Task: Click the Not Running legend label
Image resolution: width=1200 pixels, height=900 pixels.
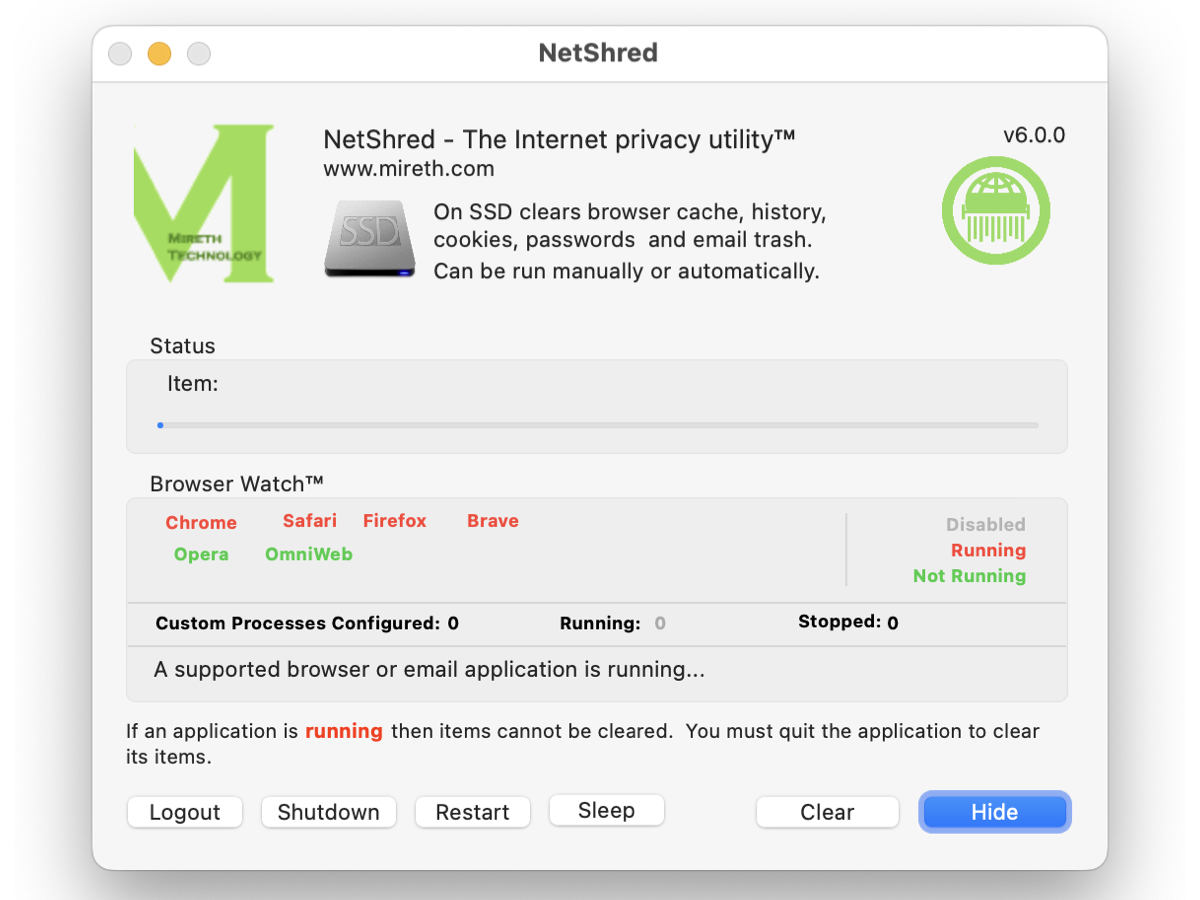Action: coord(969,576)
